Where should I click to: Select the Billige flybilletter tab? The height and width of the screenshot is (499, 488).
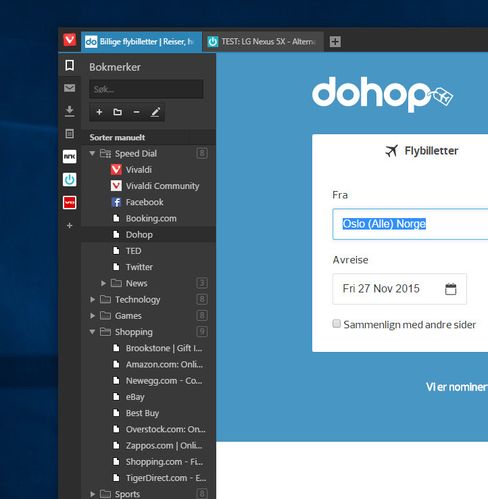click(x=141, y=42)
